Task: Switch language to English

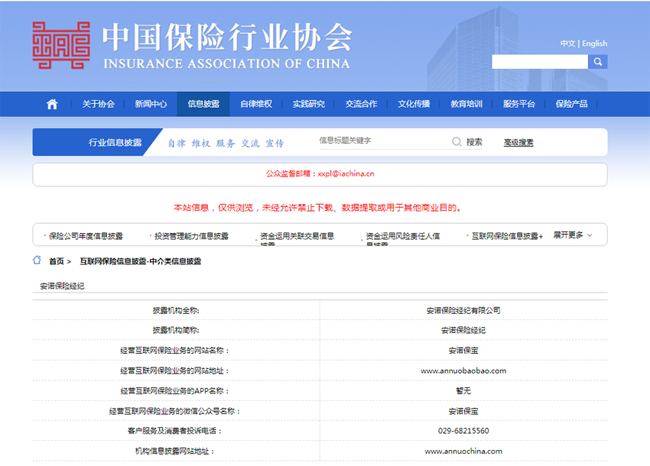Action: 594,44
